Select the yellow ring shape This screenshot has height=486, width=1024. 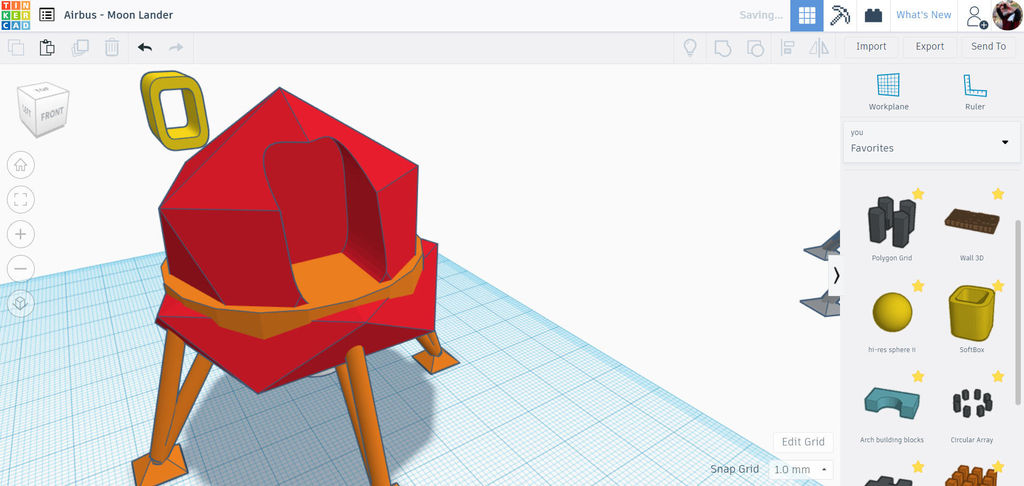tap(174, 108)
